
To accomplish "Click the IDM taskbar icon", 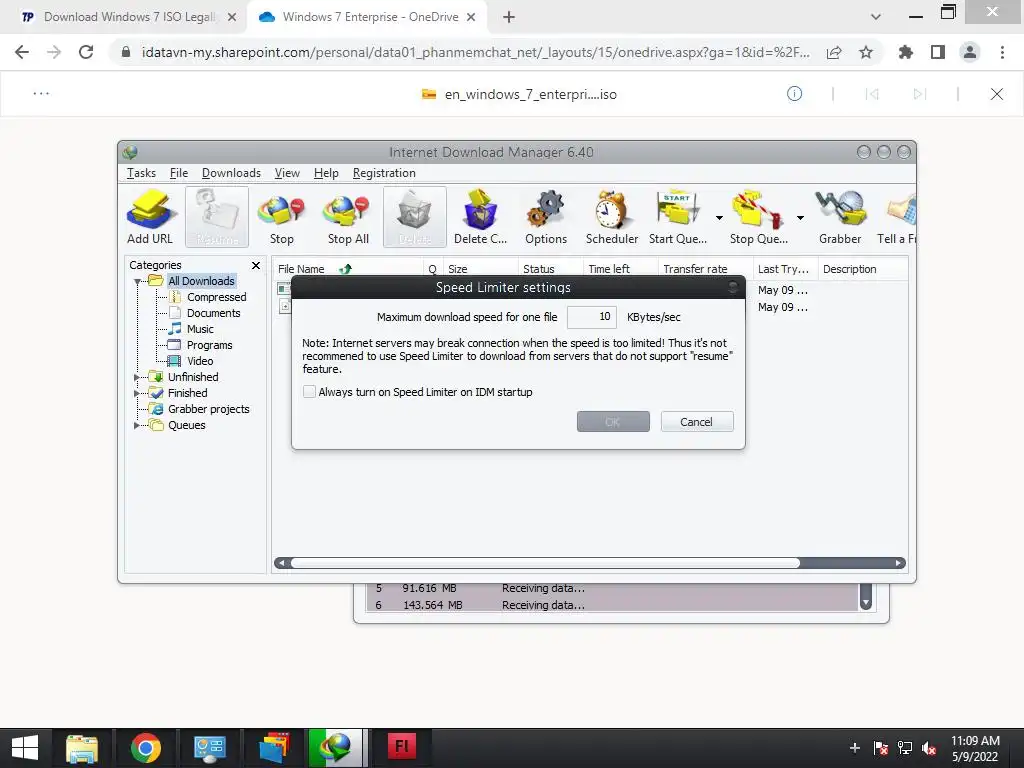I will pyautogui.click(x=336, y=748).
